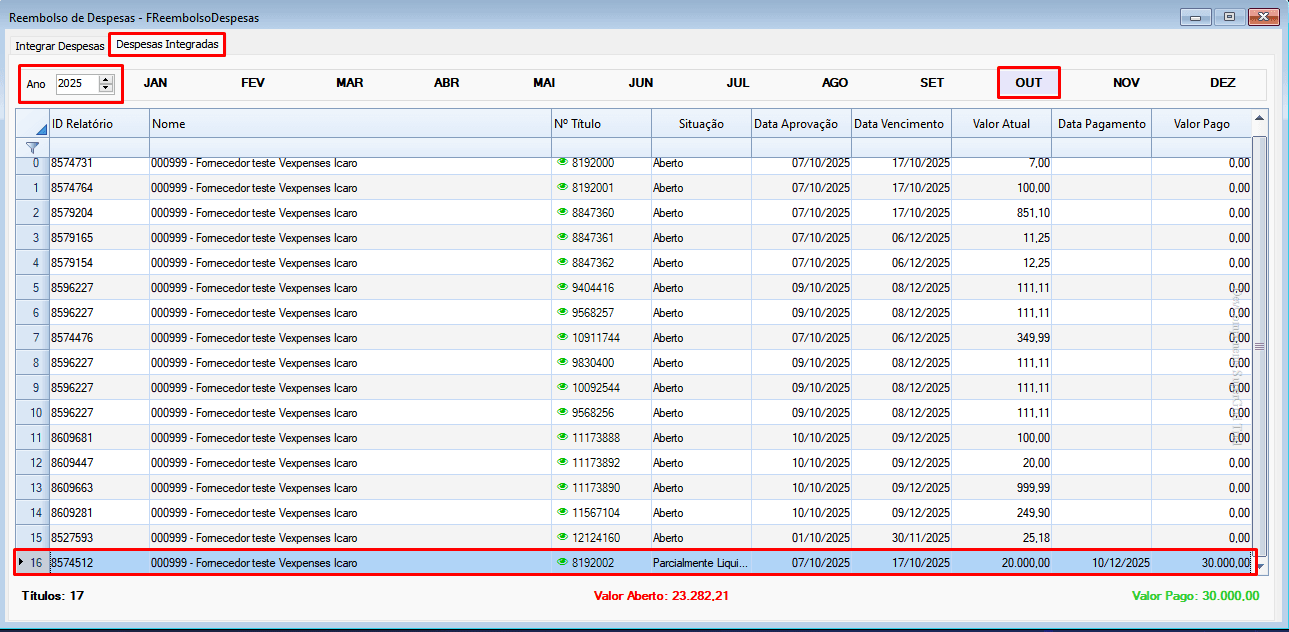Click eye icon on Parcialmente Liquidado row 8192002
This screenshot has height=632, width=1289.
click(x=561, y=562)
